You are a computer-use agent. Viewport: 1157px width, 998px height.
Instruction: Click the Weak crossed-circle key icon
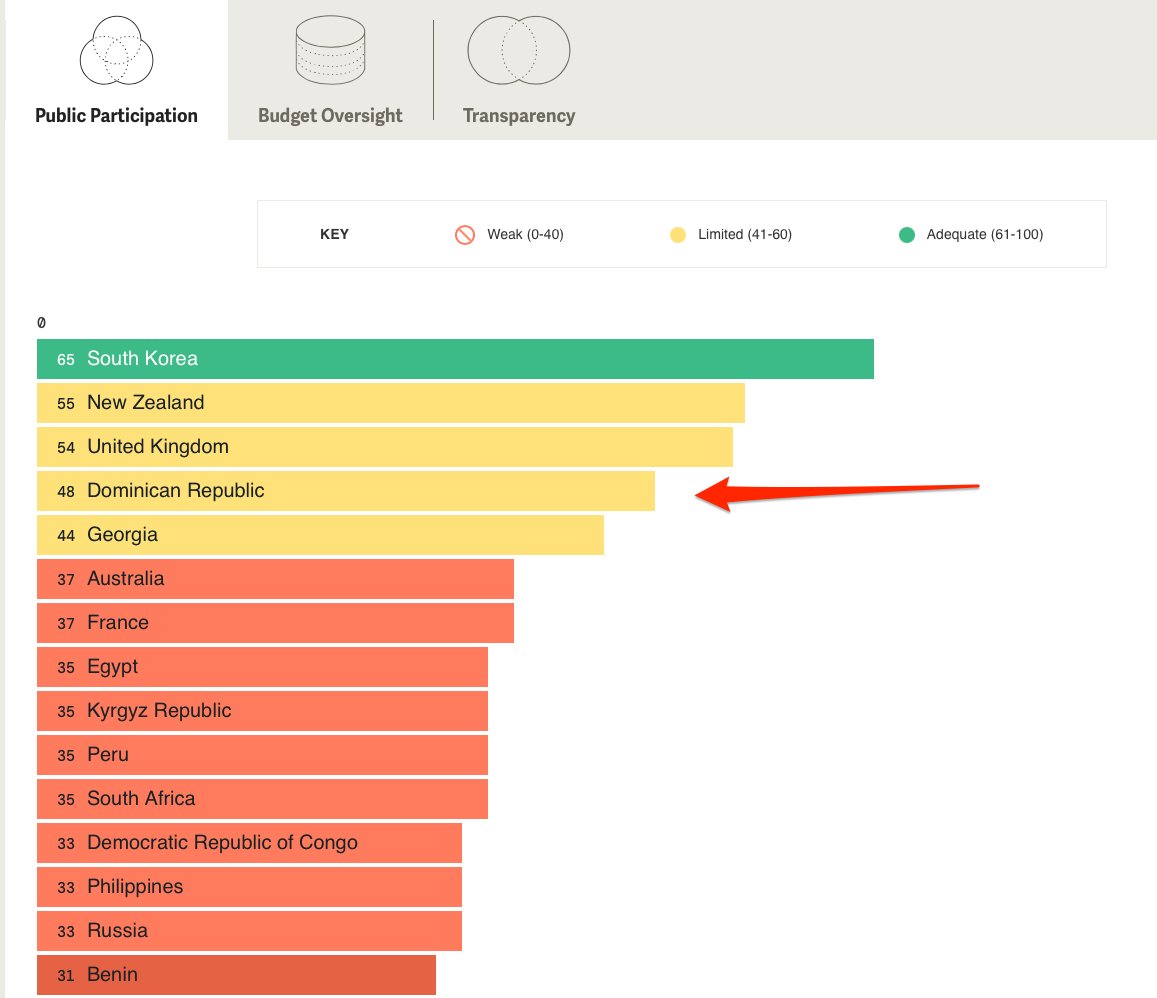click(x=465, y=235)
